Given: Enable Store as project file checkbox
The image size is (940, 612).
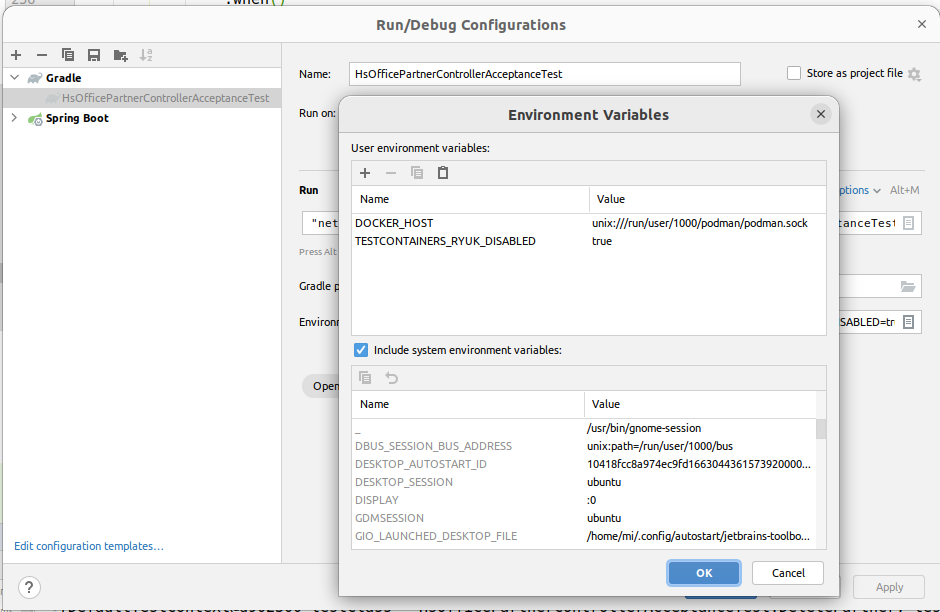Looking at the screenshot, I should [x=794, y=73].
